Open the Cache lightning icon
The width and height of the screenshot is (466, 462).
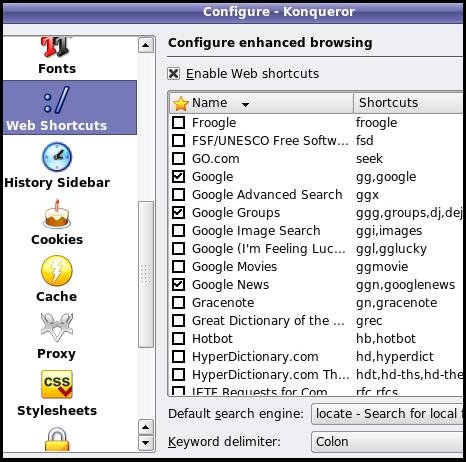coord(57,271)
